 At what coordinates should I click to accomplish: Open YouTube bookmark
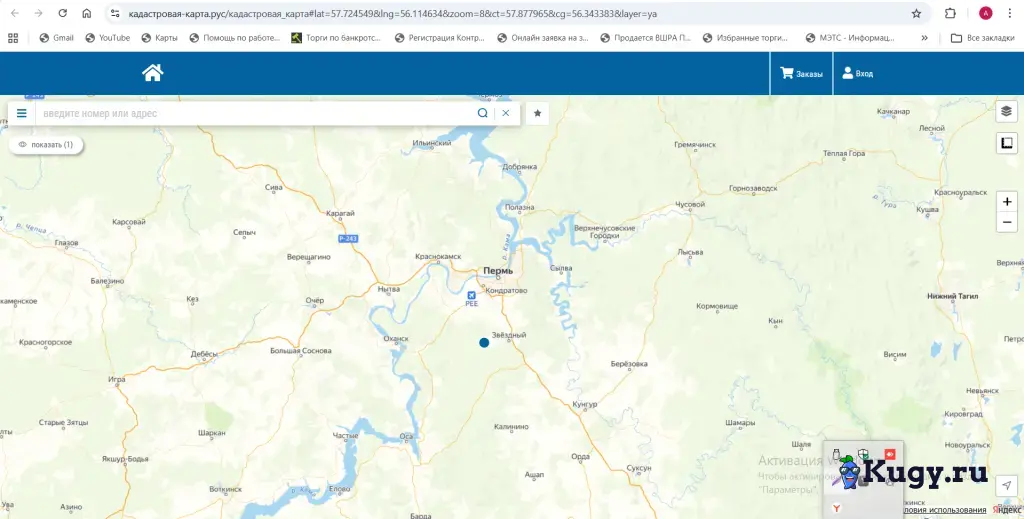point(108,38)
